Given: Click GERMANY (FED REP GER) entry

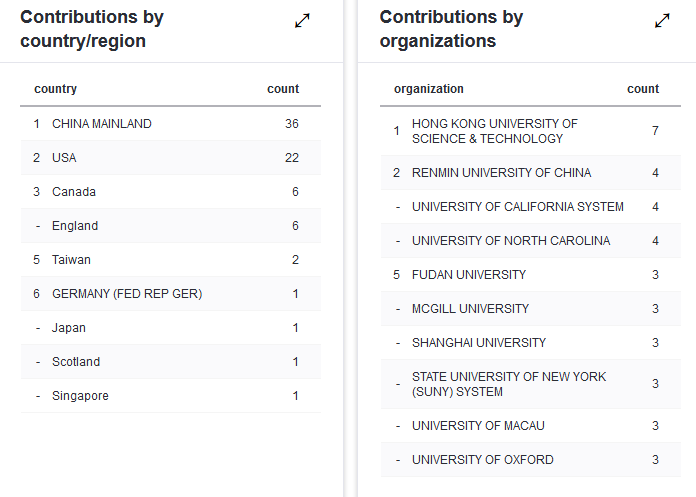Looking at the screenshot, I should click(171, 294).
